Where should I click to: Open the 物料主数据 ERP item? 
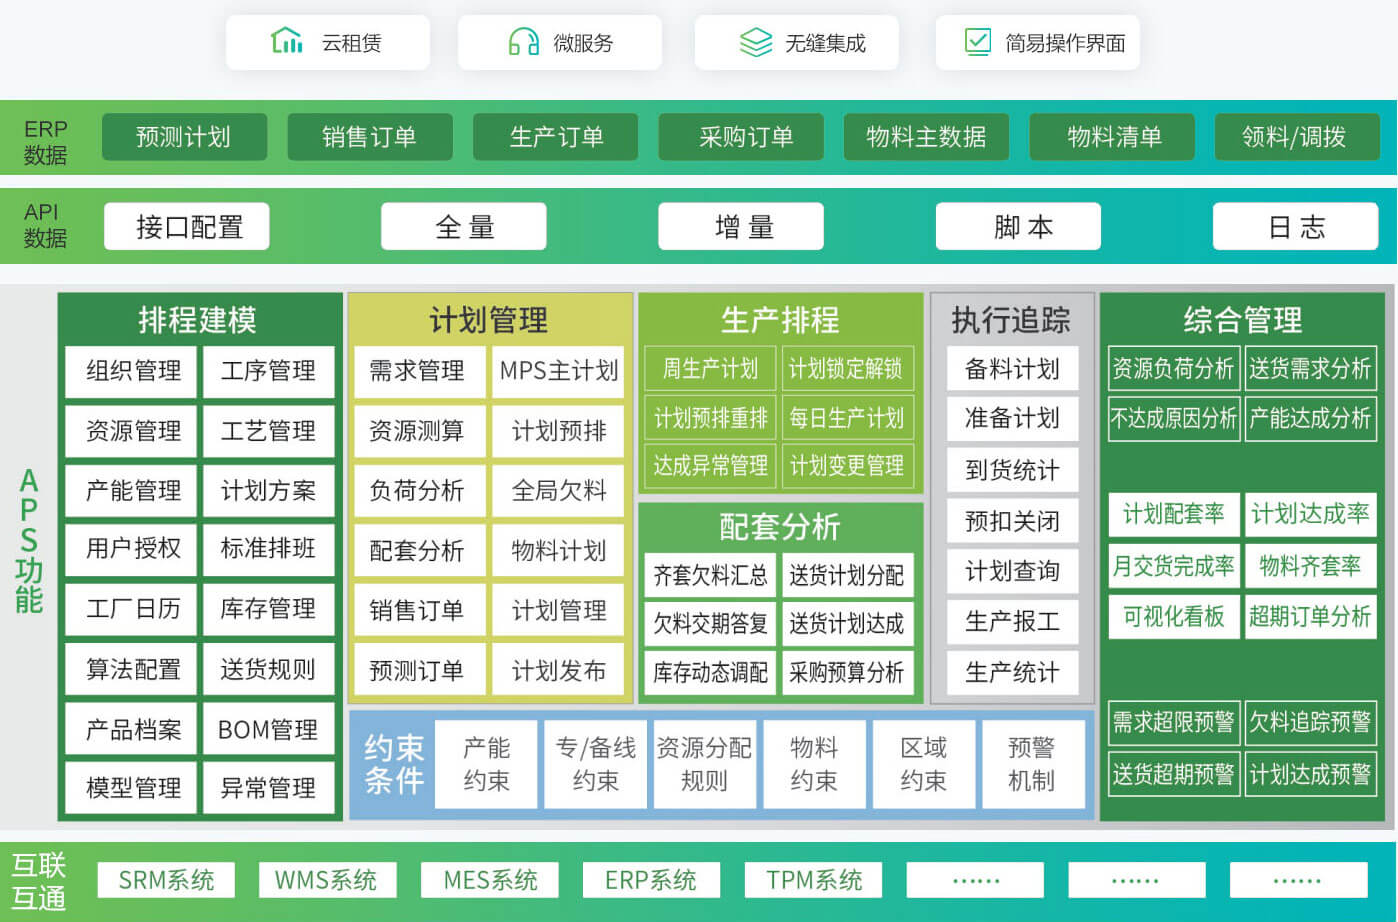click(x=926, y=137)
